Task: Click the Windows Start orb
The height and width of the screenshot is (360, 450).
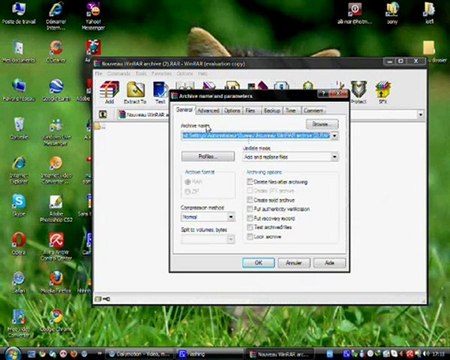Action: point(13,353)
